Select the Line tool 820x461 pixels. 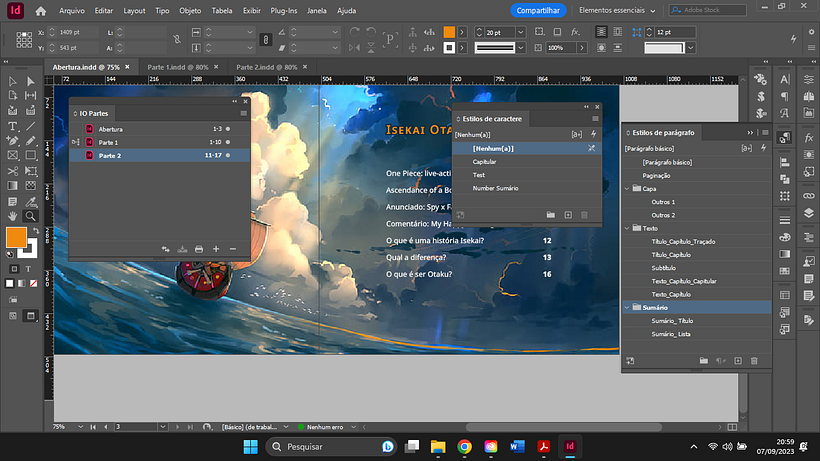click(x=30, y=126)
